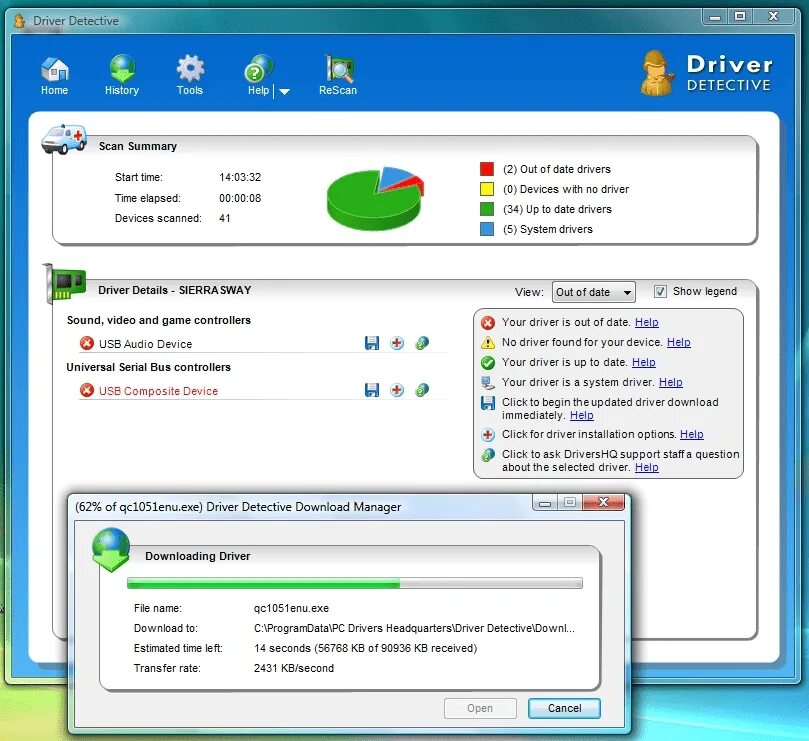Click the blue System drivers color swatch

click(x=487, y=229)
